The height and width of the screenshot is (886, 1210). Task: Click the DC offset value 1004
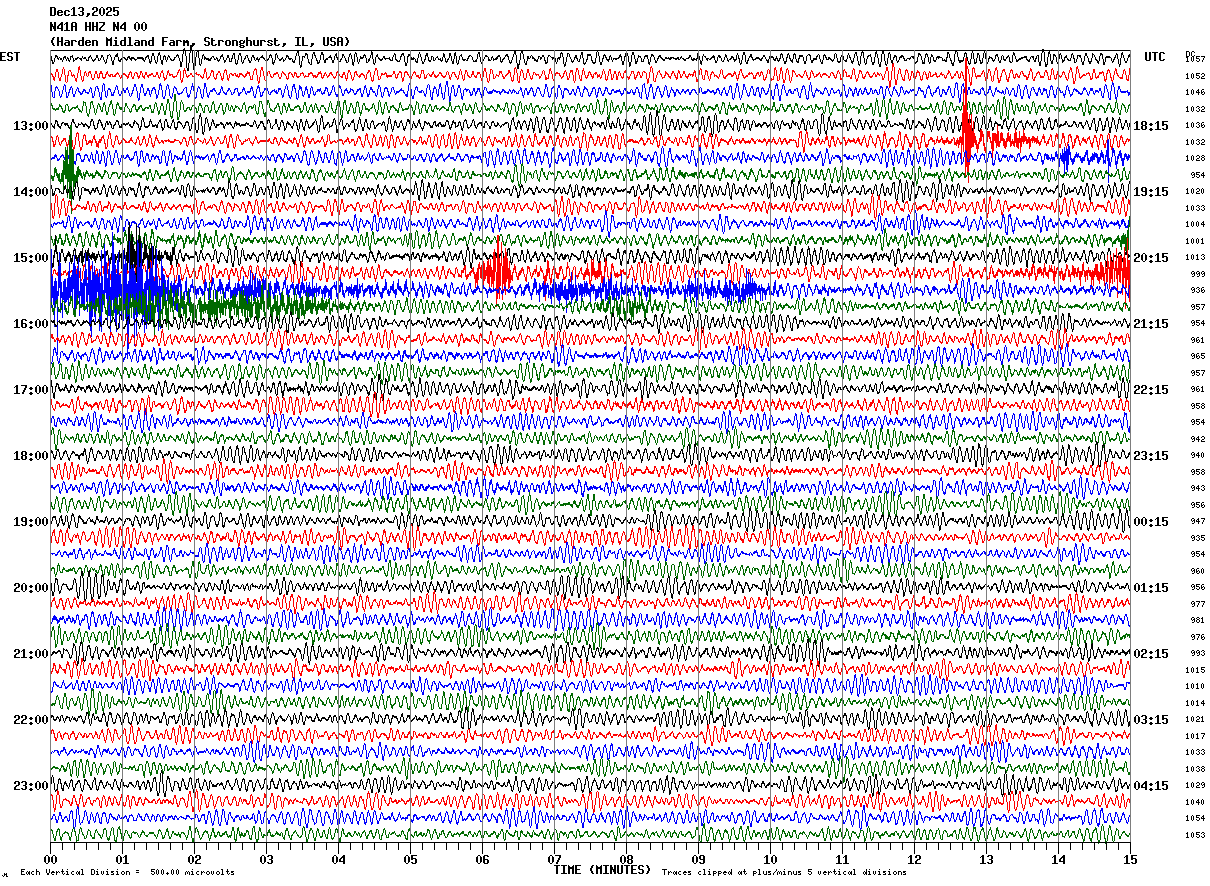point(1195,224)
